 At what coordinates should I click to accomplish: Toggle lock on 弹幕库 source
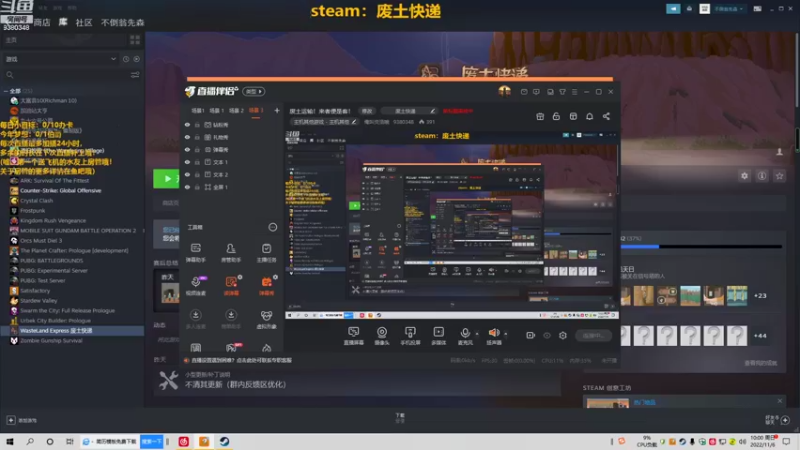(197, 149)
